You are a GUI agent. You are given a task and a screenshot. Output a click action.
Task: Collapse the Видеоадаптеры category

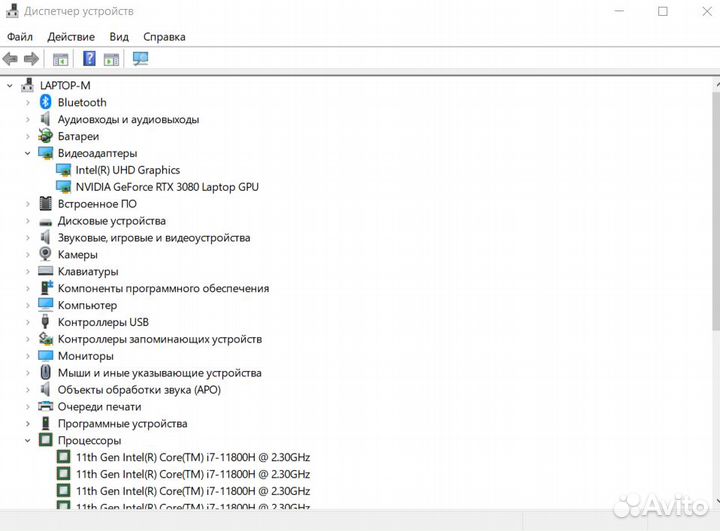pos(28,153)
